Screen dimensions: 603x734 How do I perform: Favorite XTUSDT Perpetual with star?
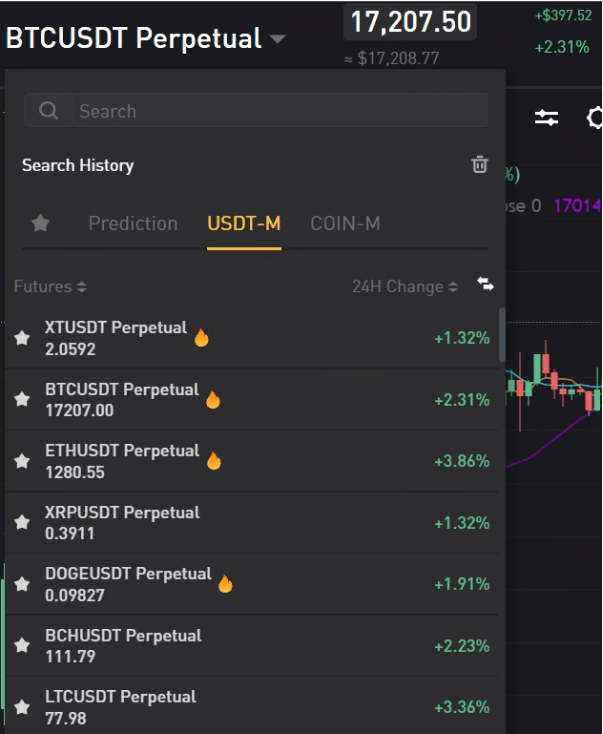pos(22,338)
